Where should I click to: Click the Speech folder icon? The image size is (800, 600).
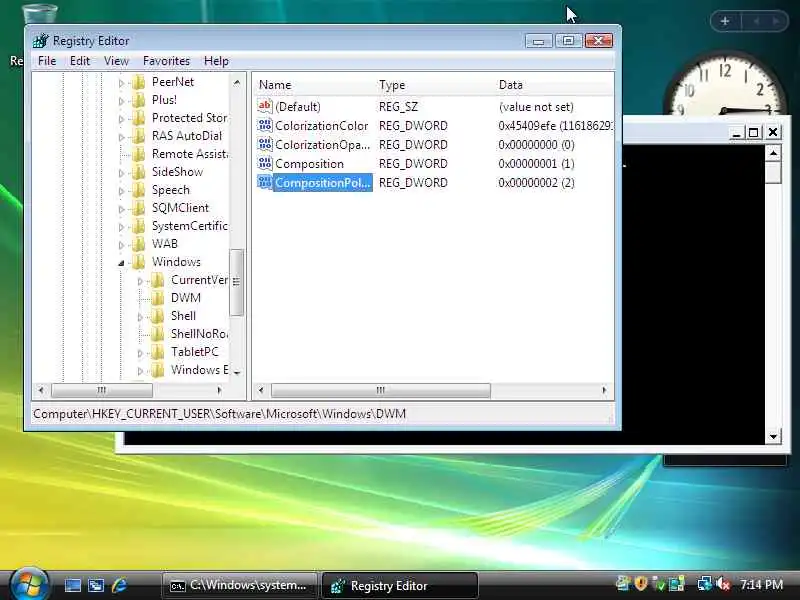[138, 190]
